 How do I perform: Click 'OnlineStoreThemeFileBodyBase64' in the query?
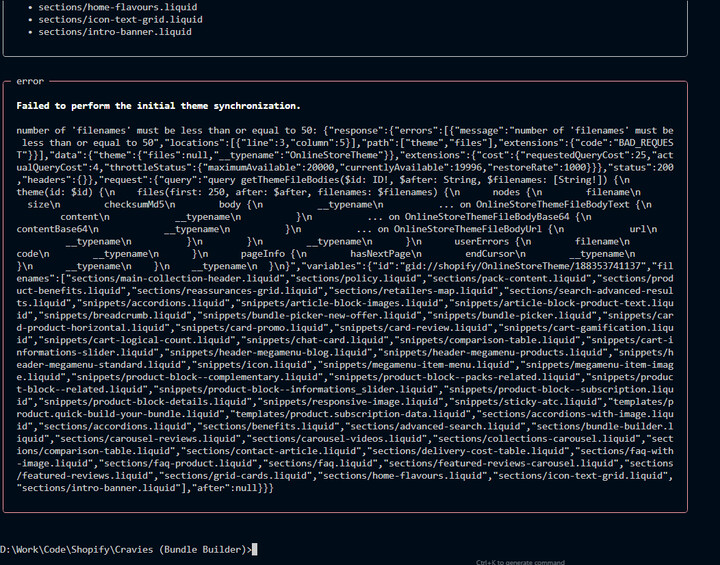point(487,217)
